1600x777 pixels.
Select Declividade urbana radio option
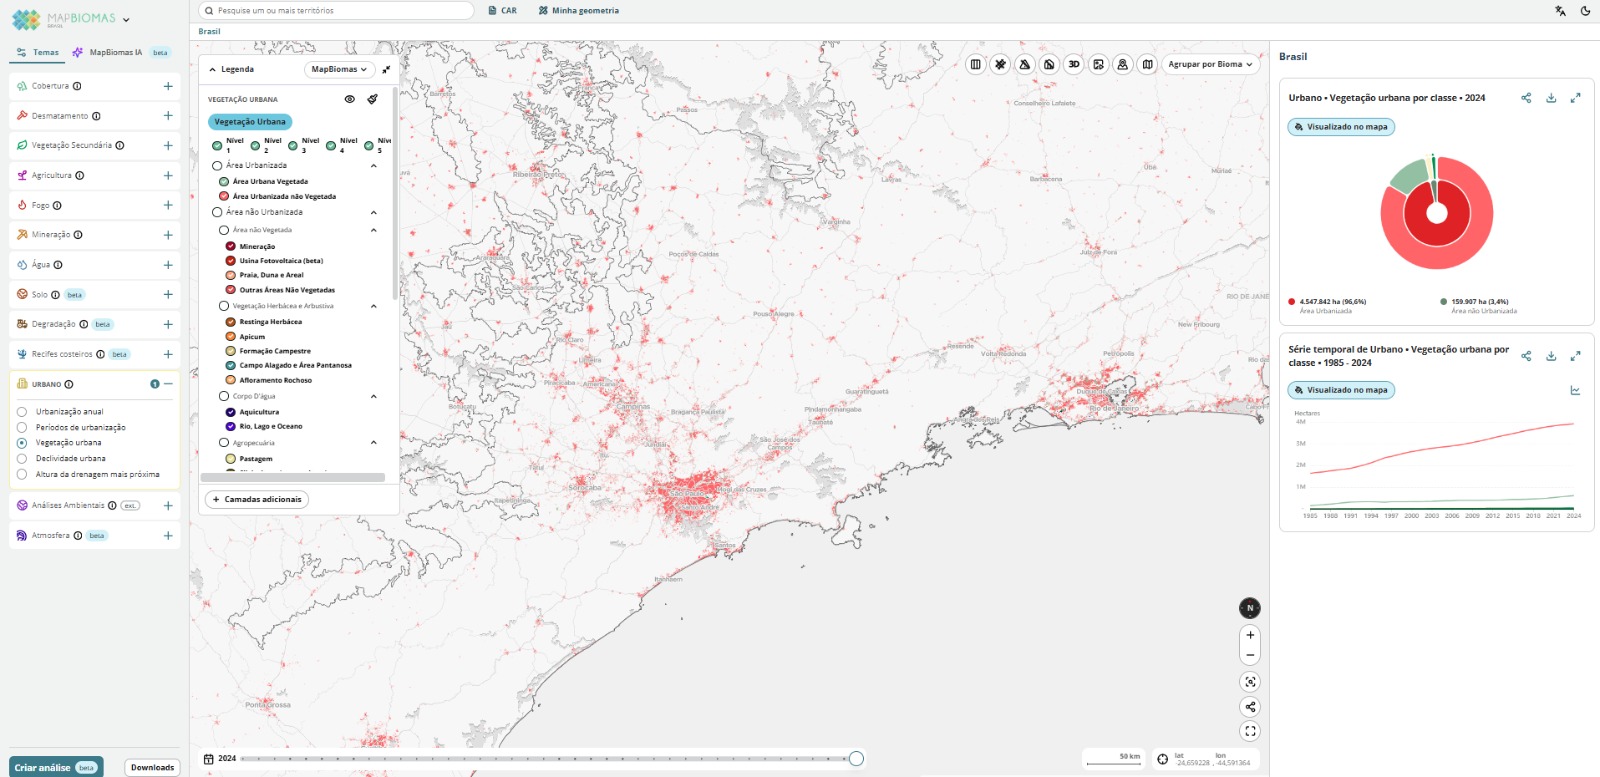22,459
